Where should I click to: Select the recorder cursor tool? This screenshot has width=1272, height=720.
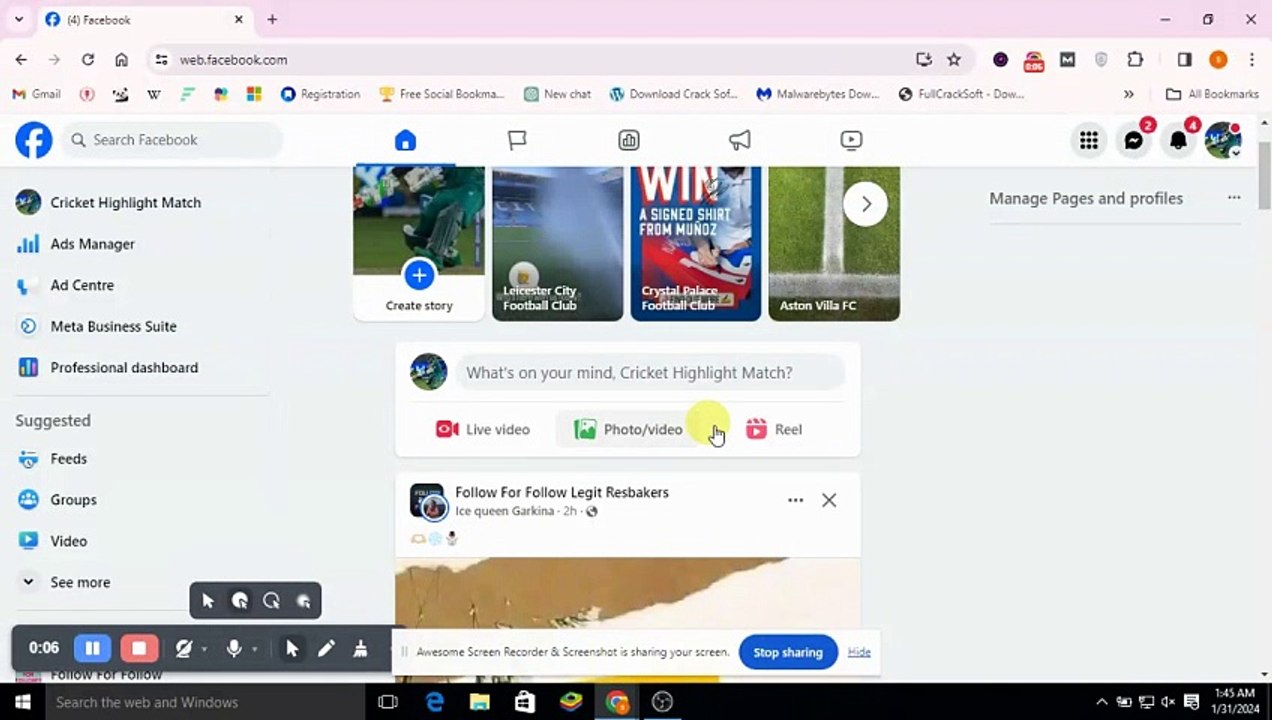(292, 649)
